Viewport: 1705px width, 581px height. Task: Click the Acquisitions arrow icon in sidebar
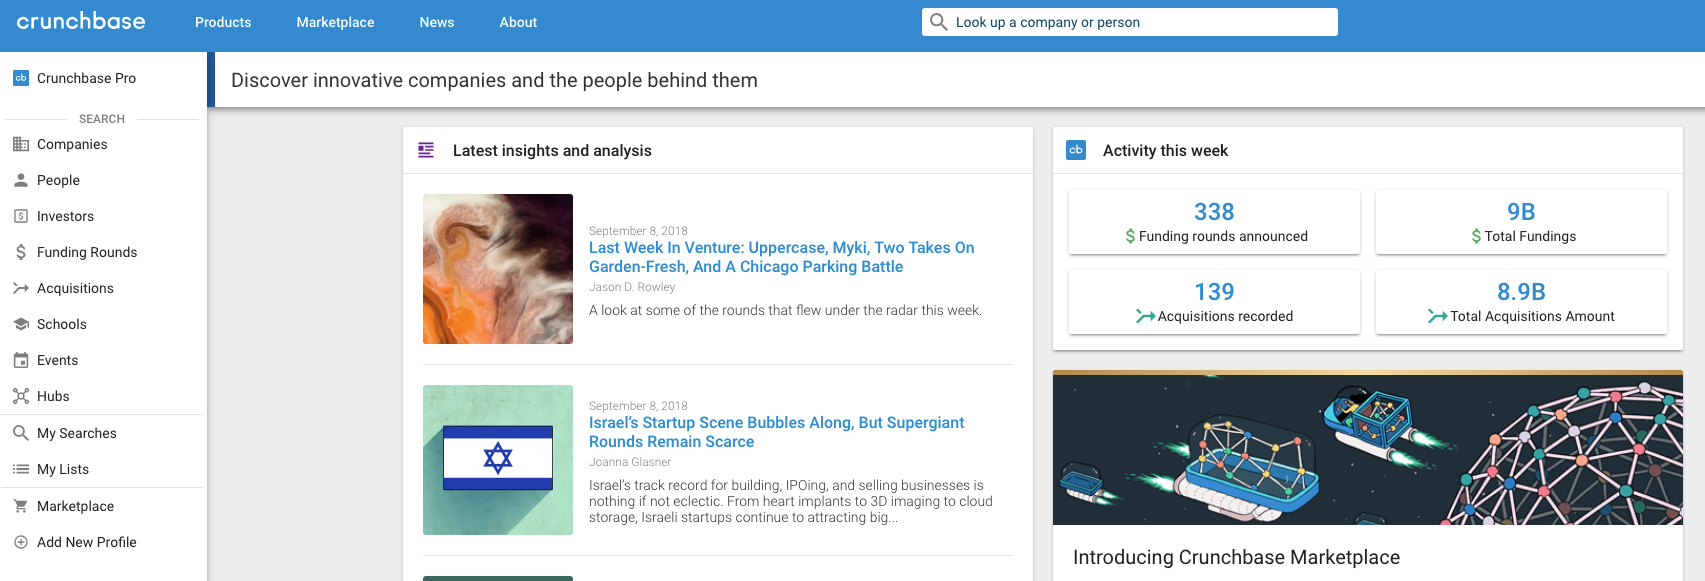(x=20, y=288)
